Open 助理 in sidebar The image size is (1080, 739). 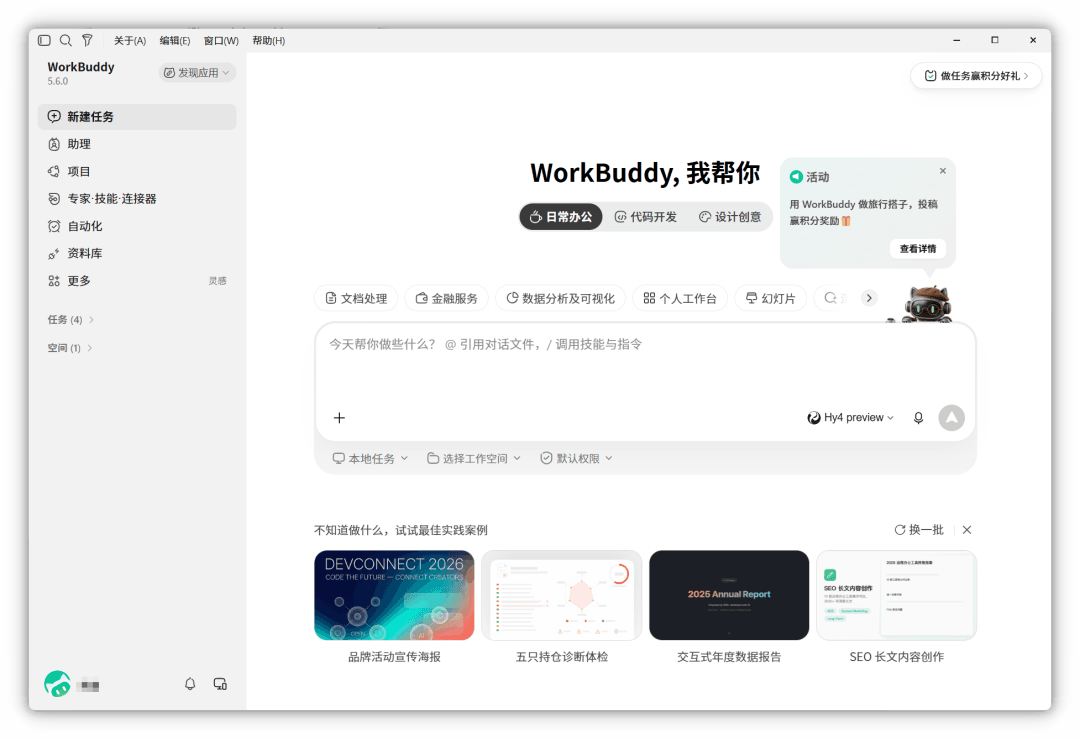pos(137,144)
